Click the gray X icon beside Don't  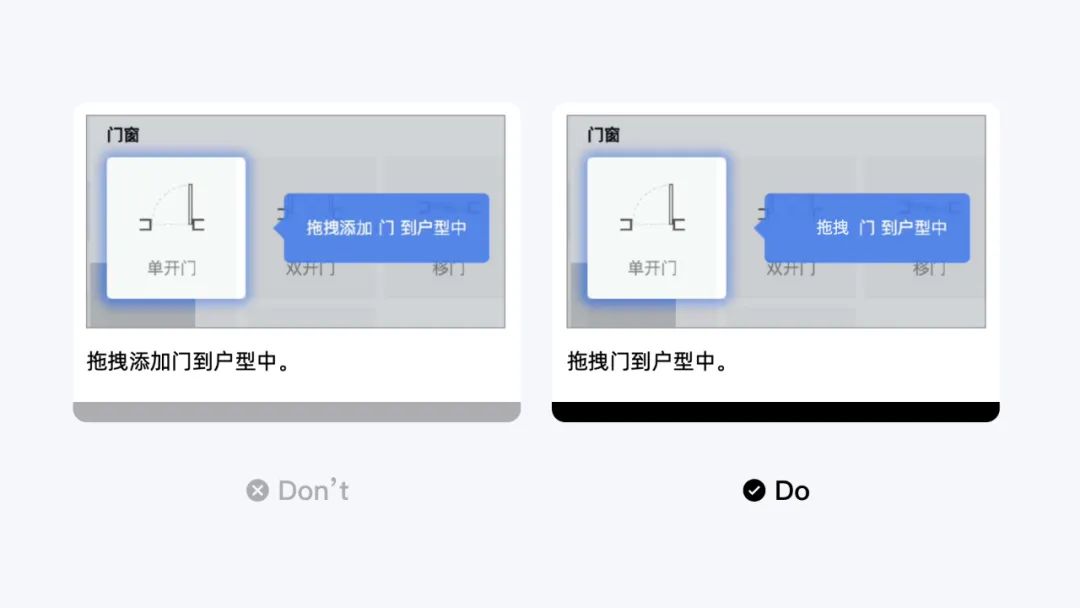[258, 491]
